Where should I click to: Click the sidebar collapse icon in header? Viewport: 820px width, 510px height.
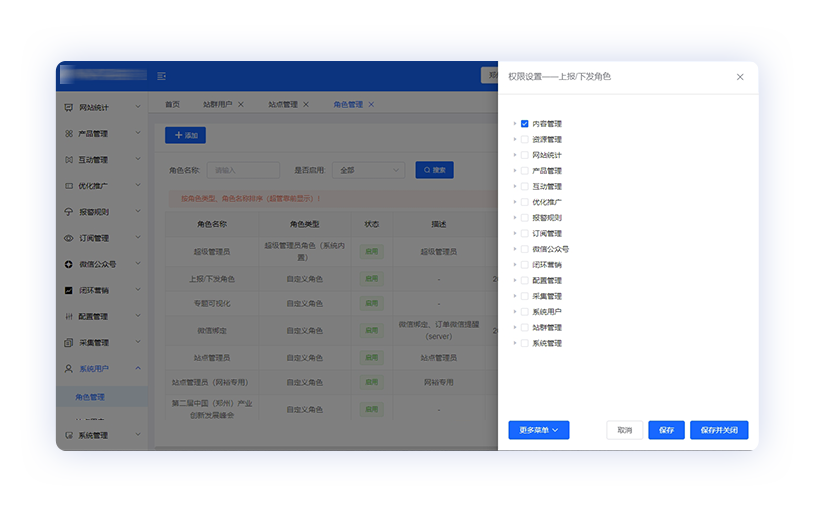pos(162,76)
